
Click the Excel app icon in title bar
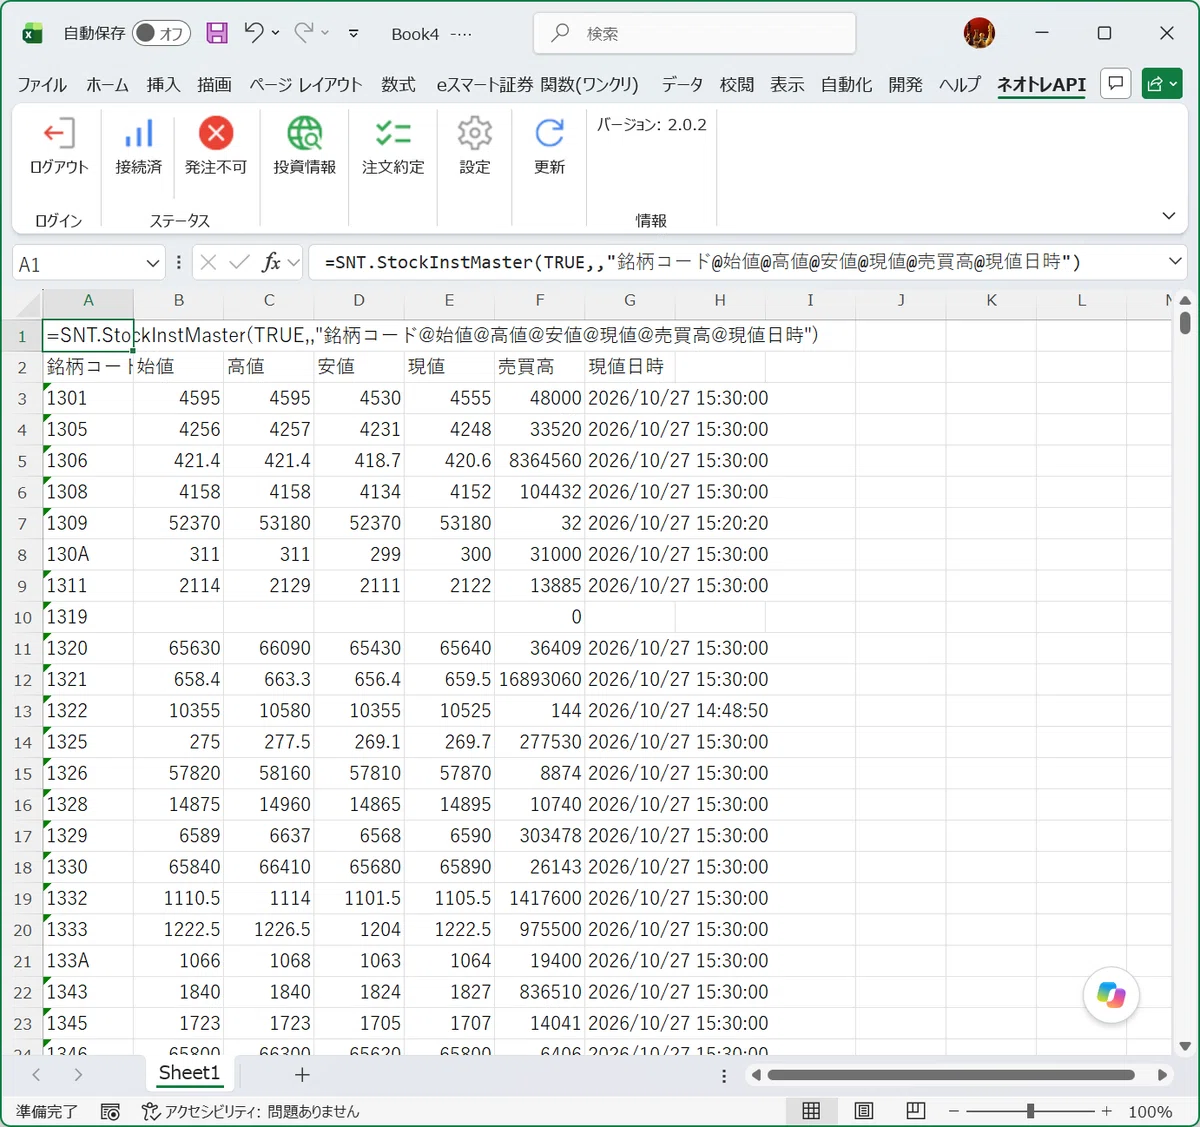32,33
